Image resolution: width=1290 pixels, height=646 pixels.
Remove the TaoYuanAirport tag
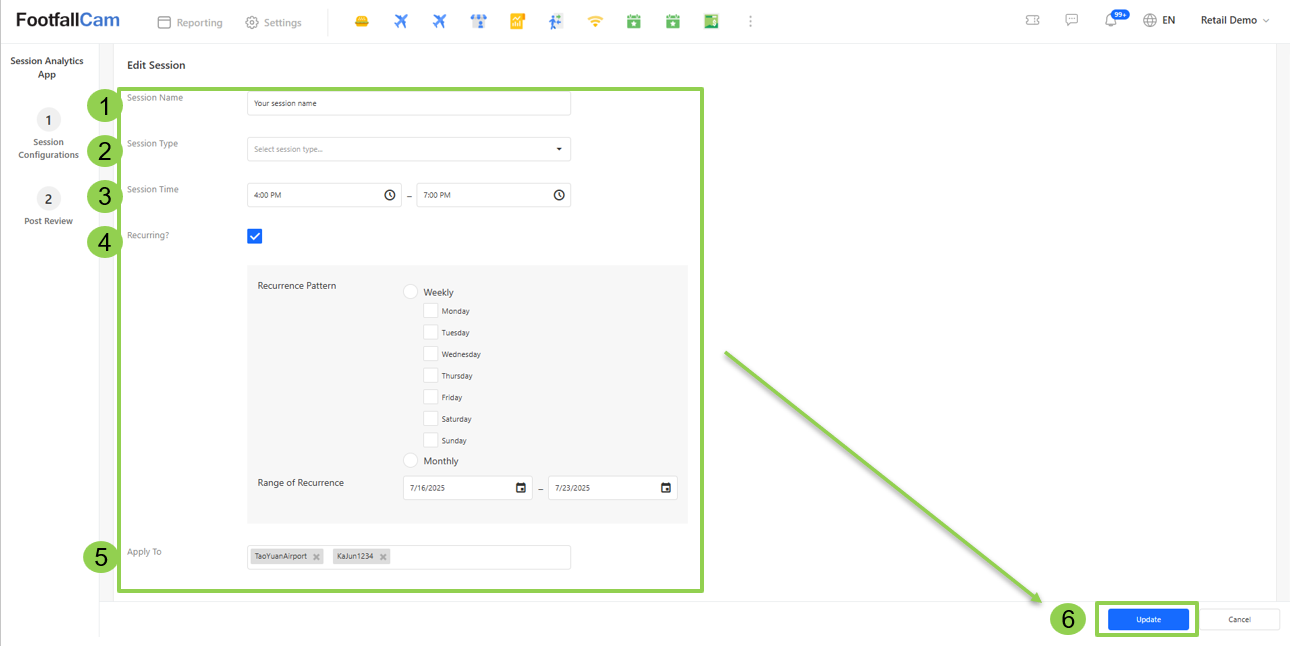pos(316,557)
